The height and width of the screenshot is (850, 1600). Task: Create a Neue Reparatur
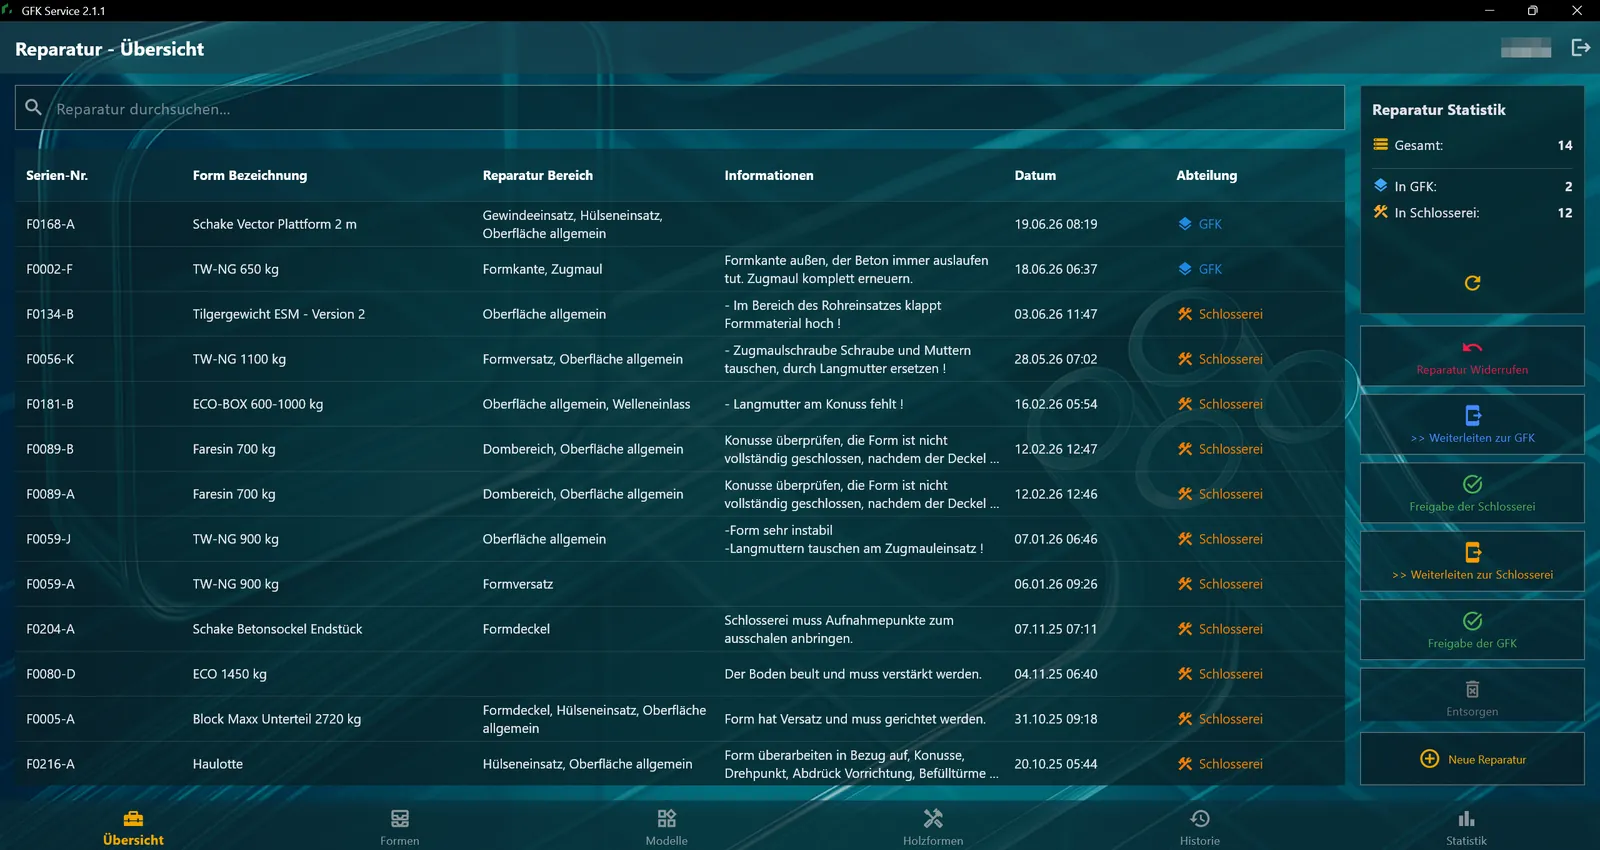pos(1472,759)
